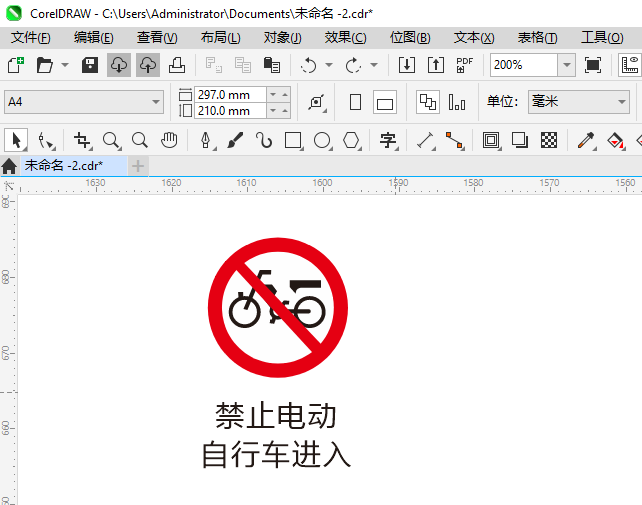Select the Pen tool
Screen dimensions: 642x505
tap(206, 140)
